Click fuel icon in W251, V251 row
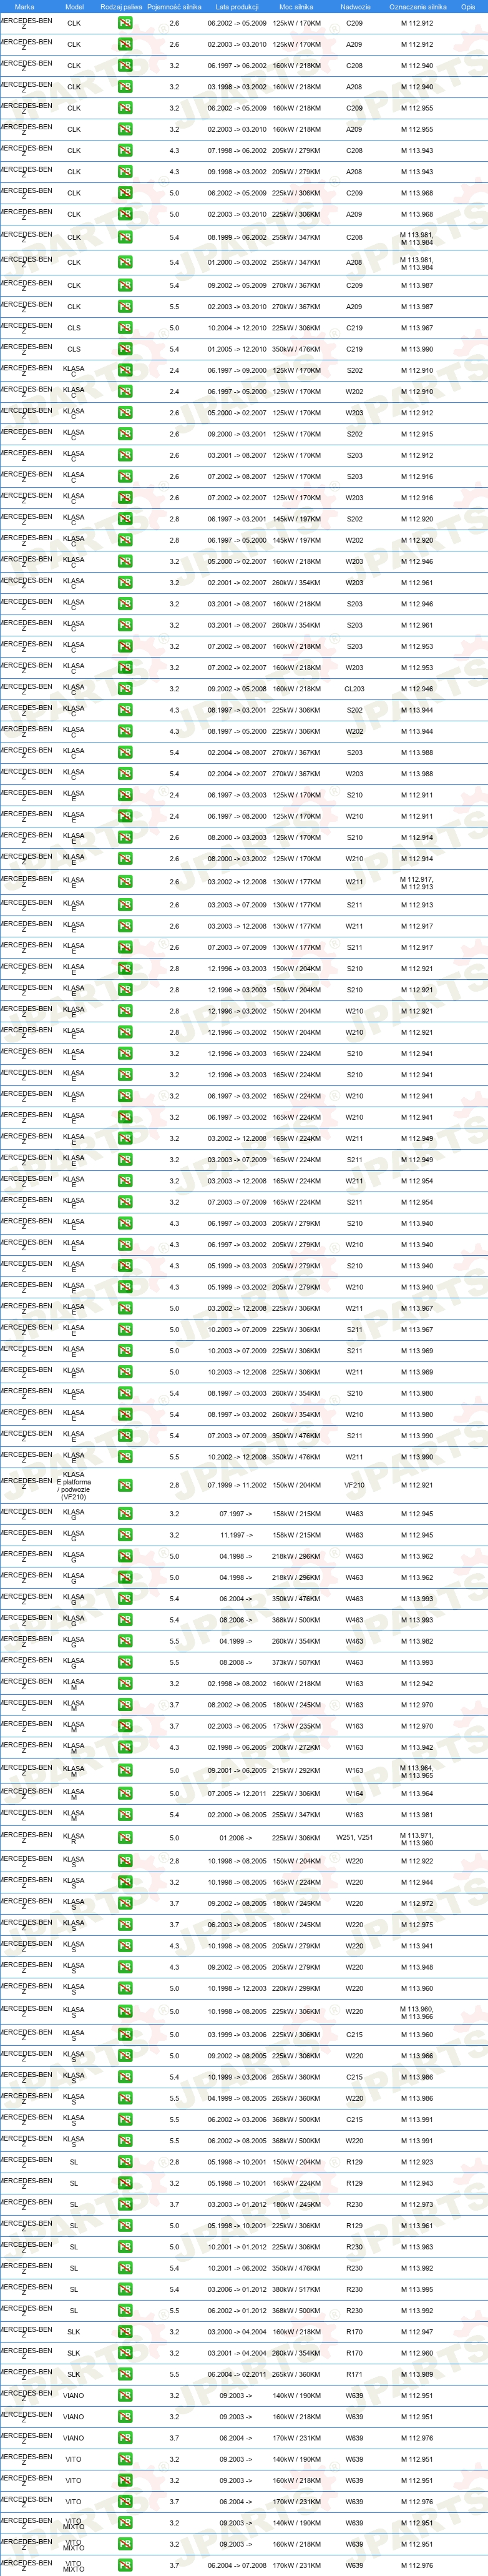 (124, 1838)
